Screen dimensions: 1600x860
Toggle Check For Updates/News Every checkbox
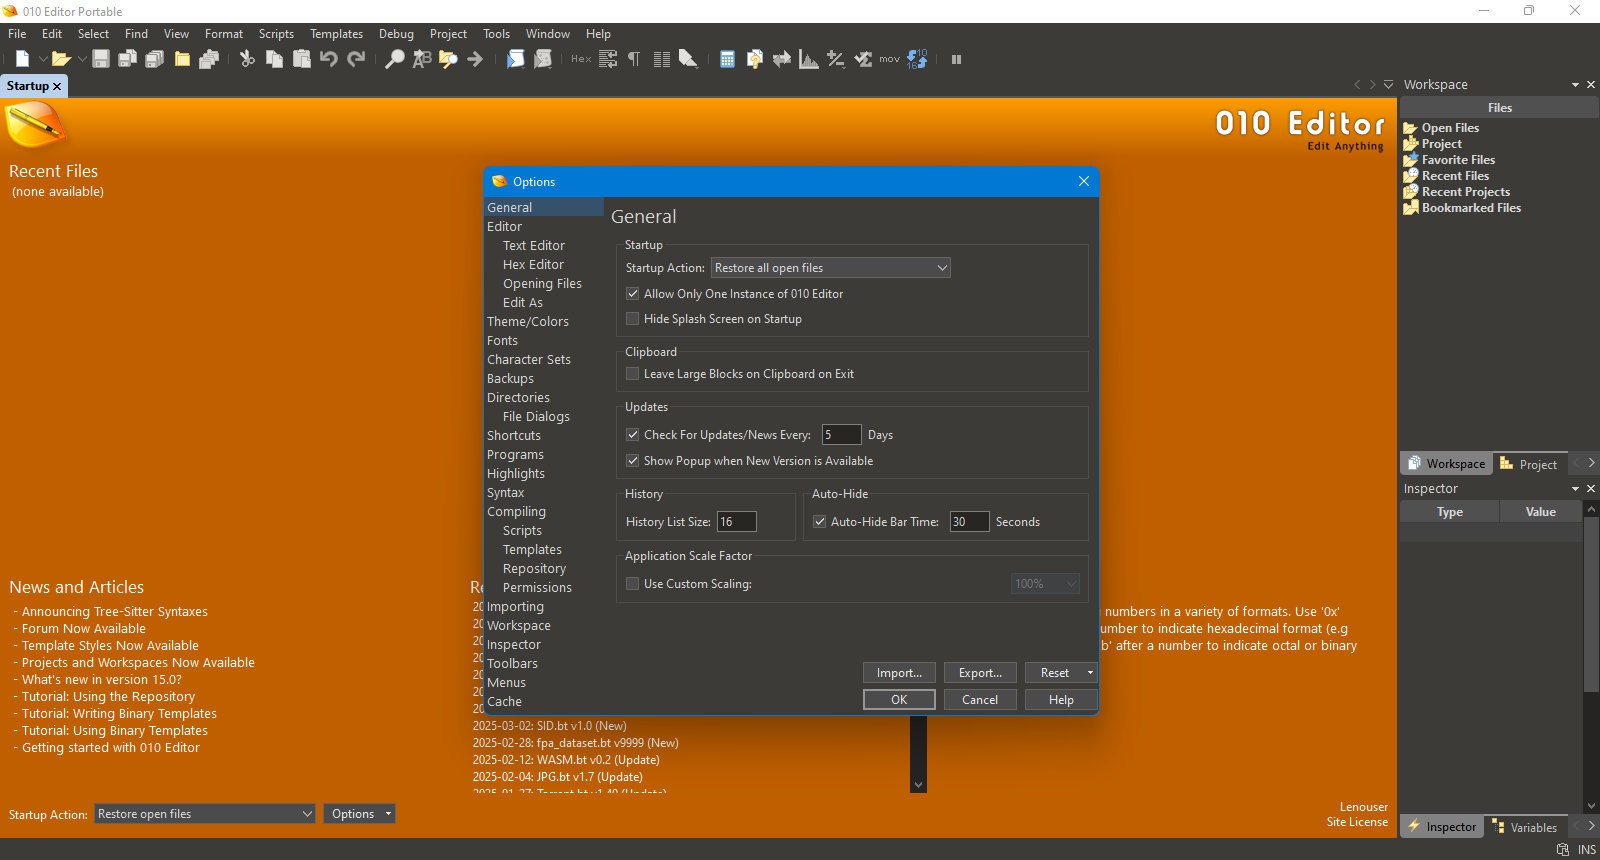tap(632, 435)
